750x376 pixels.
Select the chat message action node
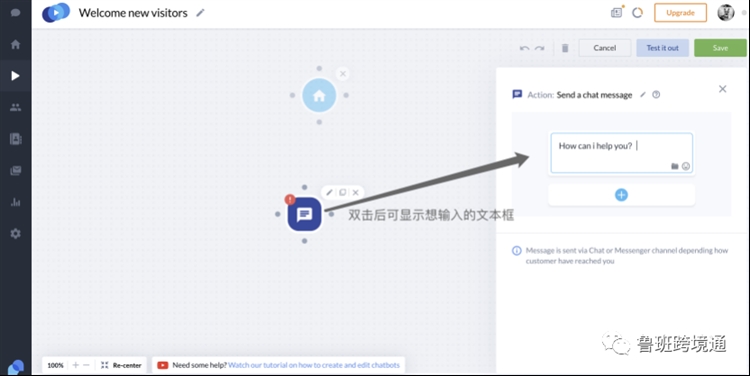coord(304,214)
